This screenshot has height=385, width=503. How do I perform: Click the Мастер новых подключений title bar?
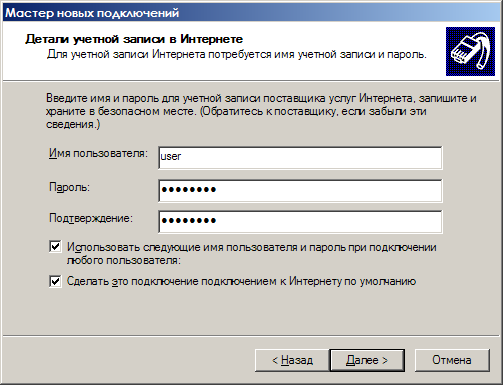point(251,13)
